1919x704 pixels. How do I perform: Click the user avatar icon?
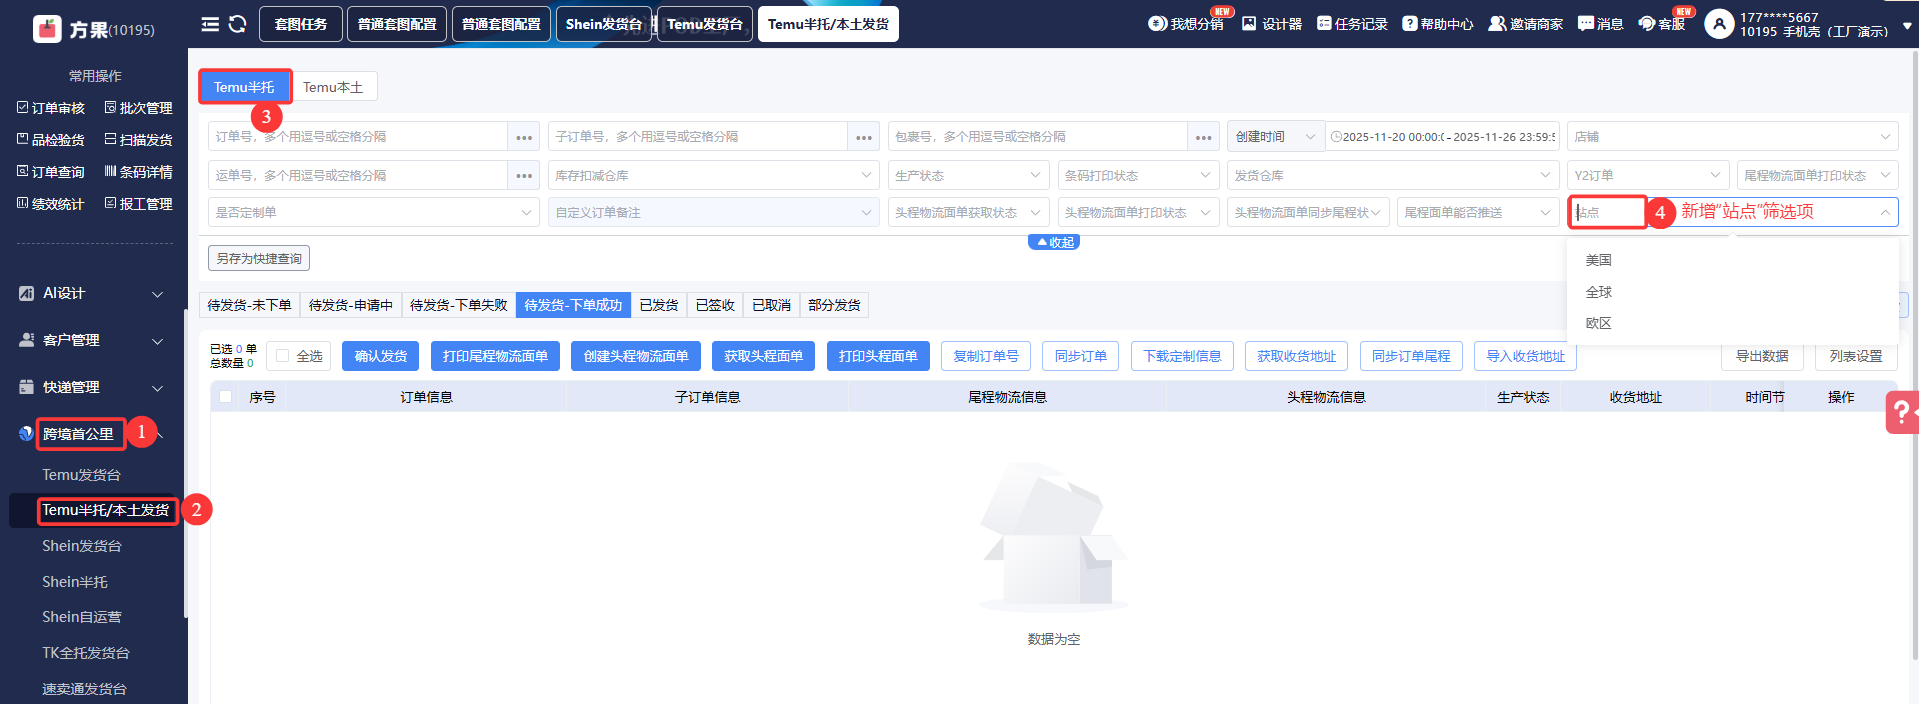point(1718,24)
